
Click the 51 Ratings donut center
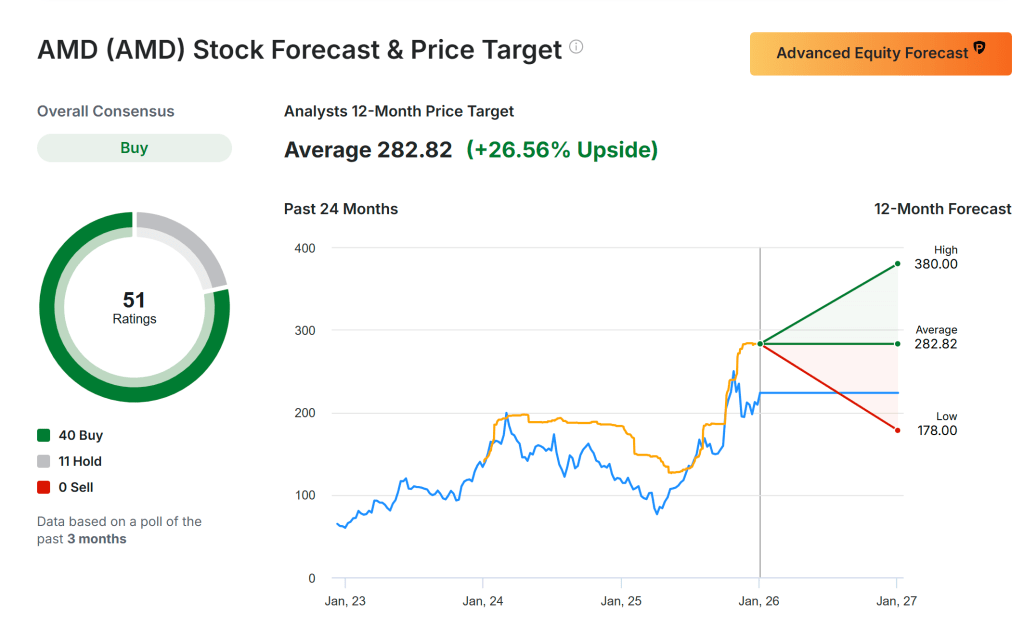[134, 307]
